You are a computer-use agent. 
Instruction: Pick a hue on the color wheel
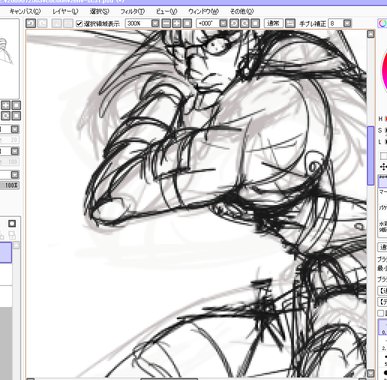coord(384,70)
